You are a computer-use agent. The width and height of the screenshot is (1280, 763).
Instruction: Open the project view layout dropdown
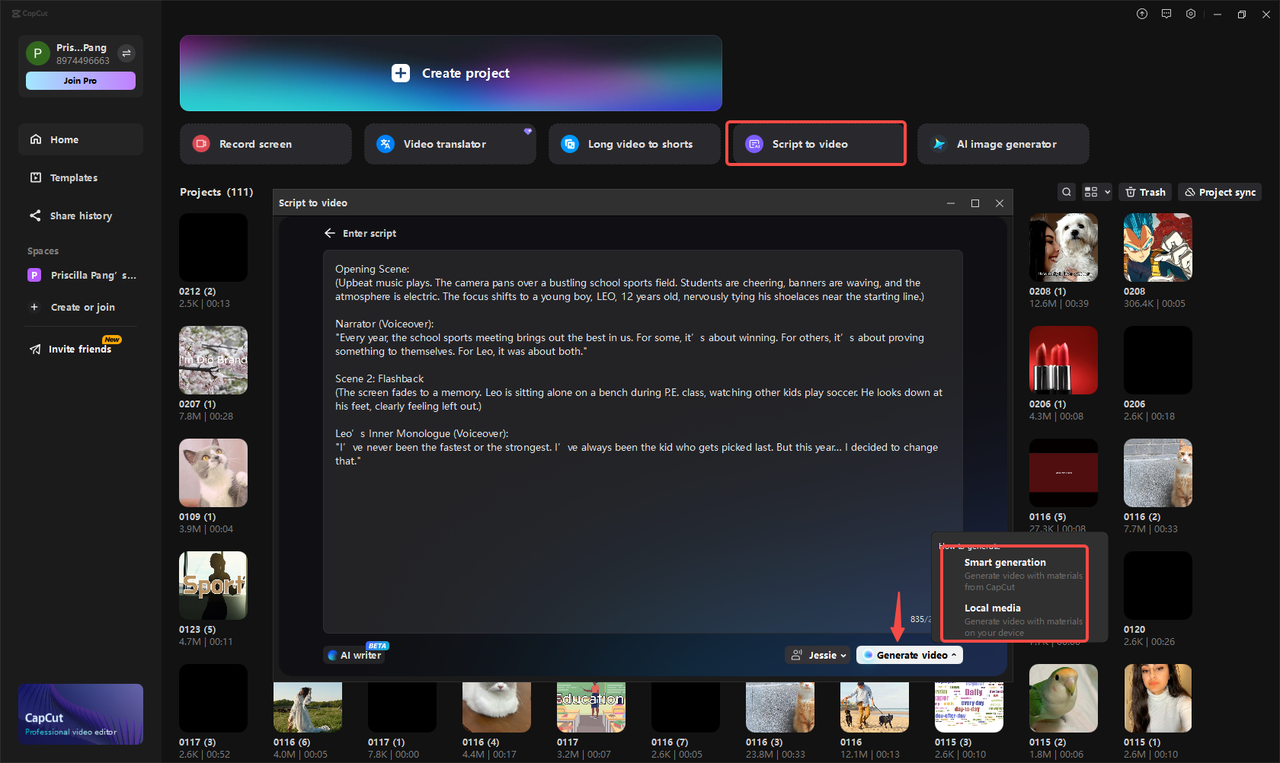tap(1097, 192)
